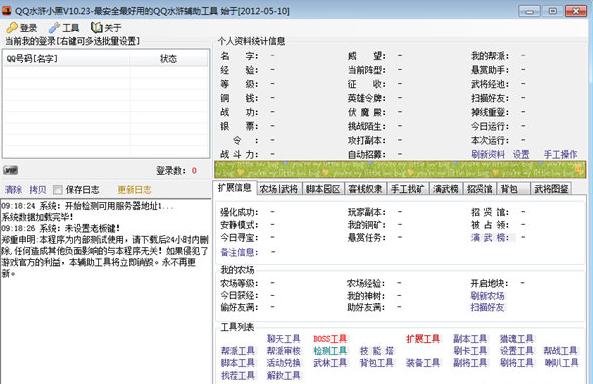Open the 挑衅工具 link

238,375
